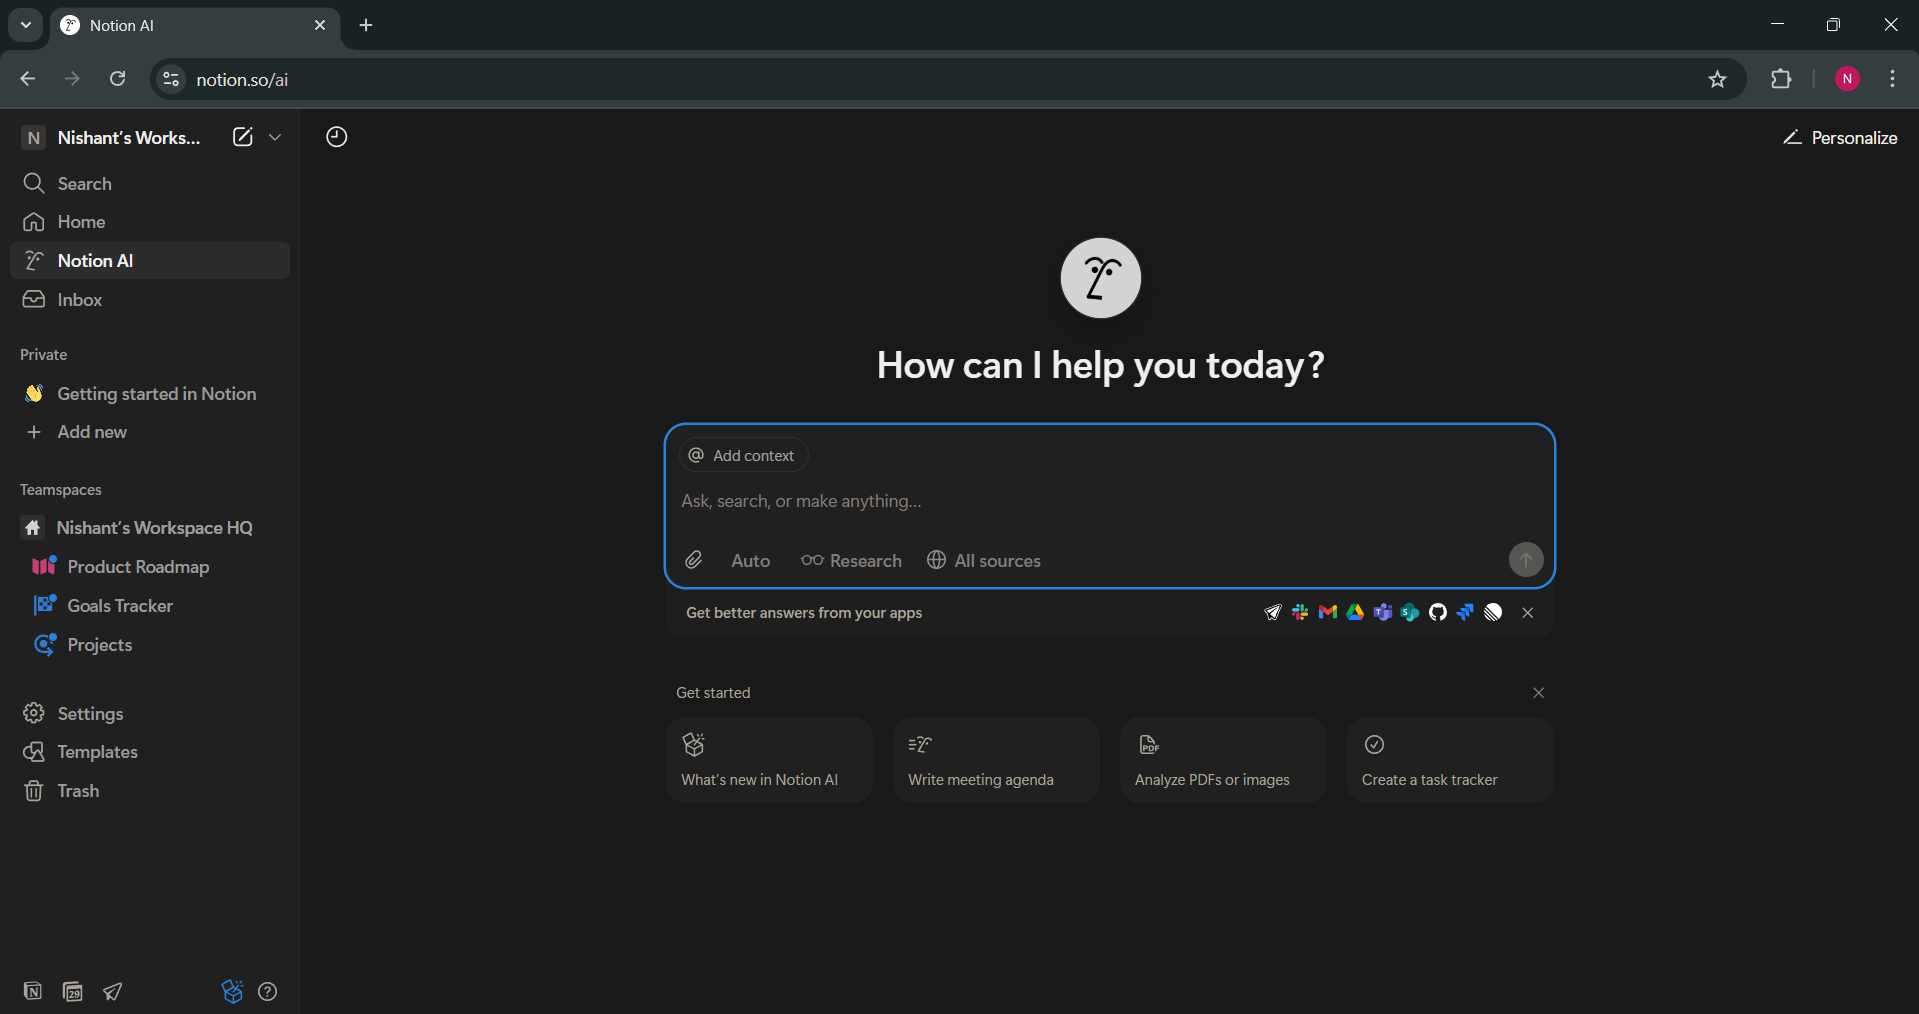
Task: Expand the workspace switcher chevron
Action: tap(276, 137)
